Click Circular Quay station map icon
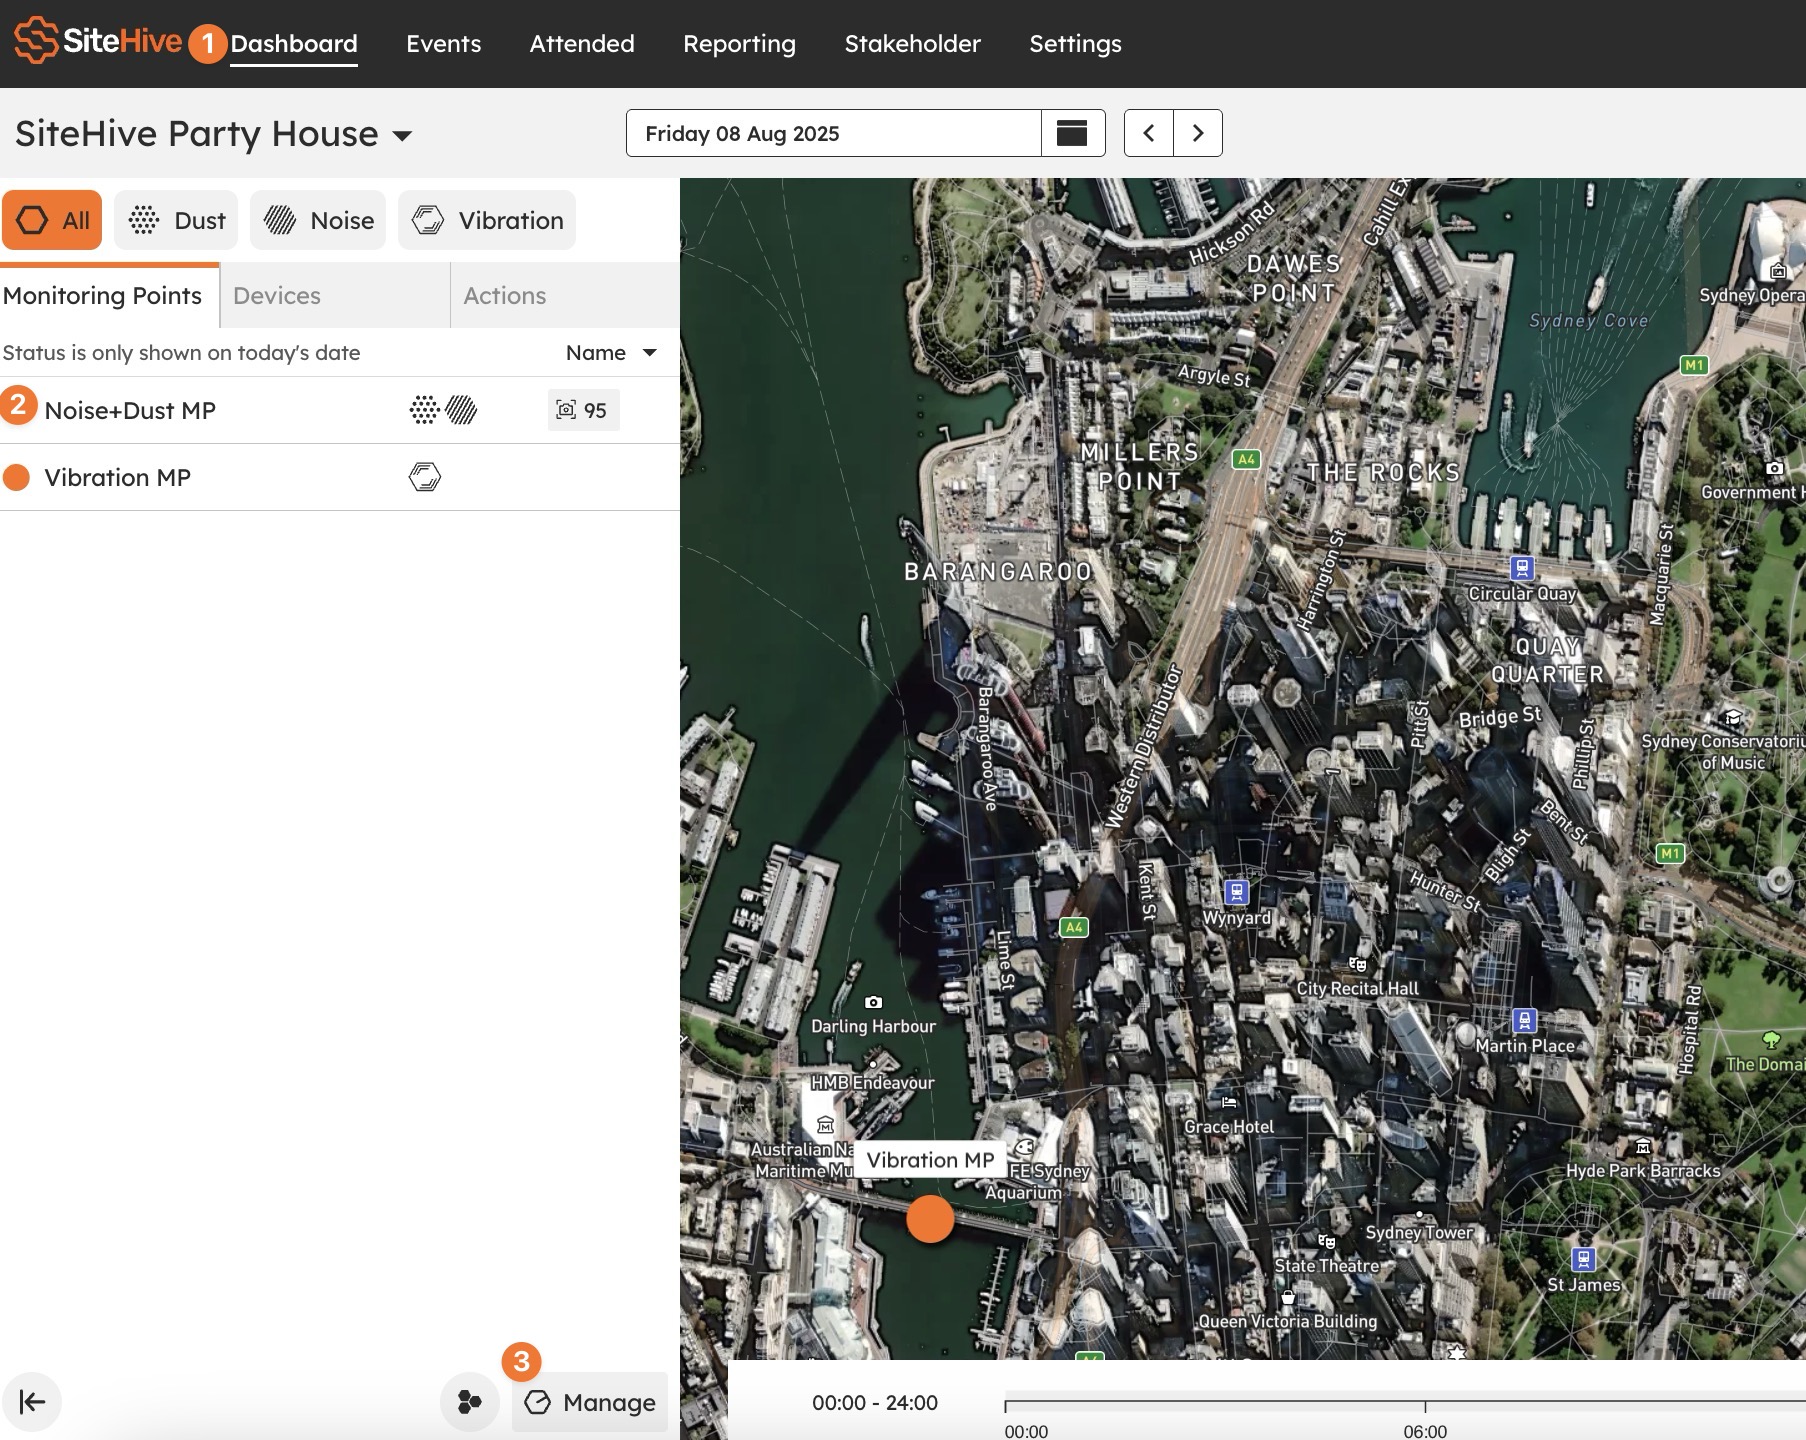 [1522, 568]
